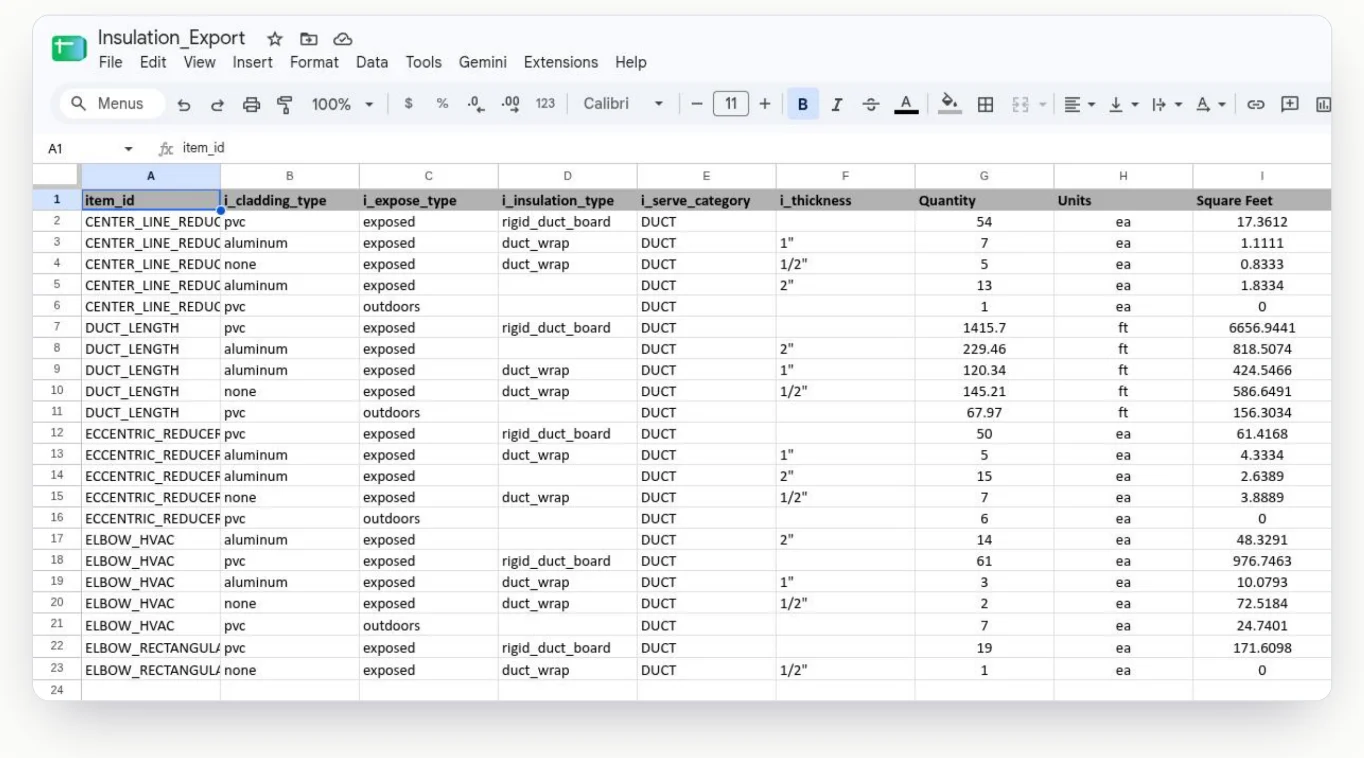
Task: Toggle bold formatting
Action: pyautogui.click(x=802, y=104)
